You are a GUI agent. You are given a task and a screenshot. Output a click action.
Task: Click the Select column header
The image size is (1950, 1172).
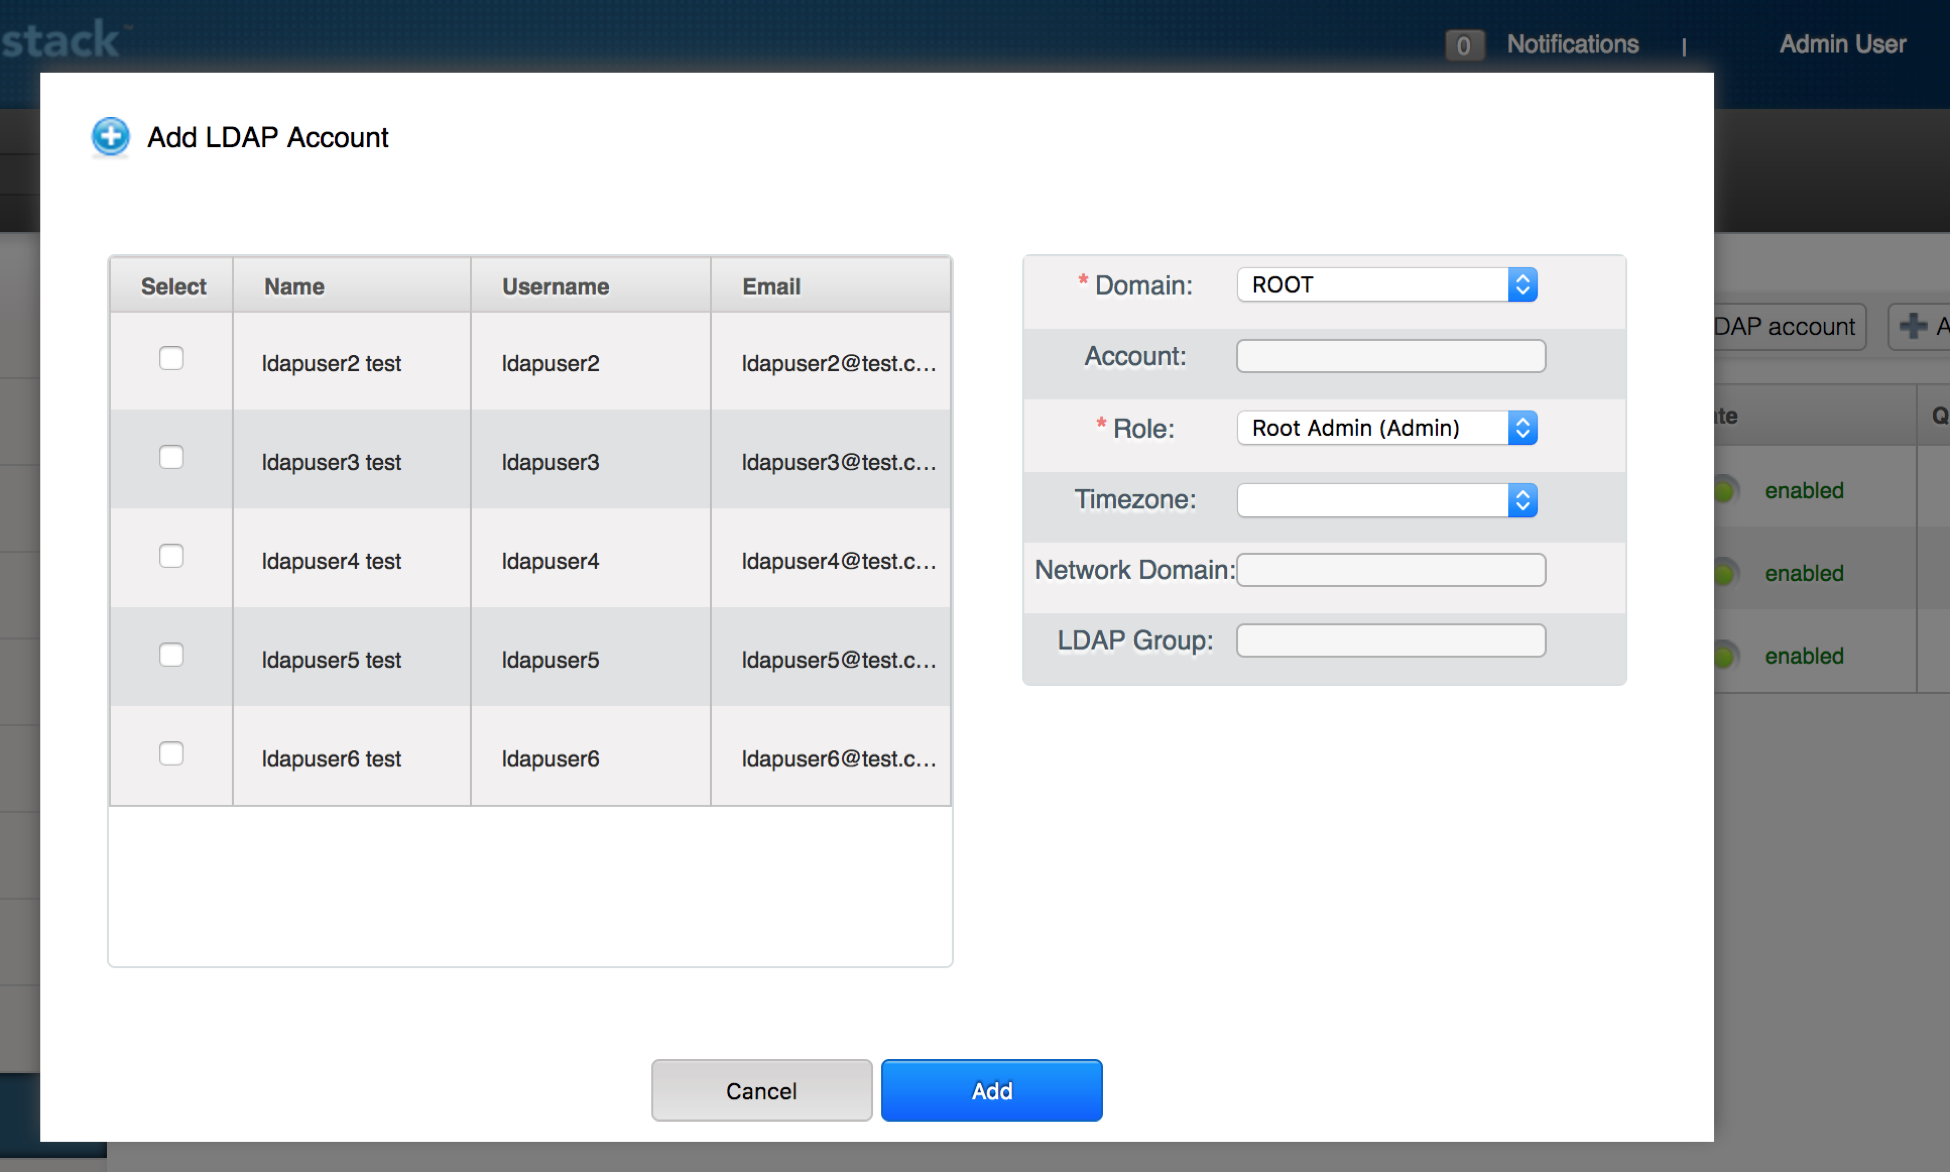tap(173, 286)
